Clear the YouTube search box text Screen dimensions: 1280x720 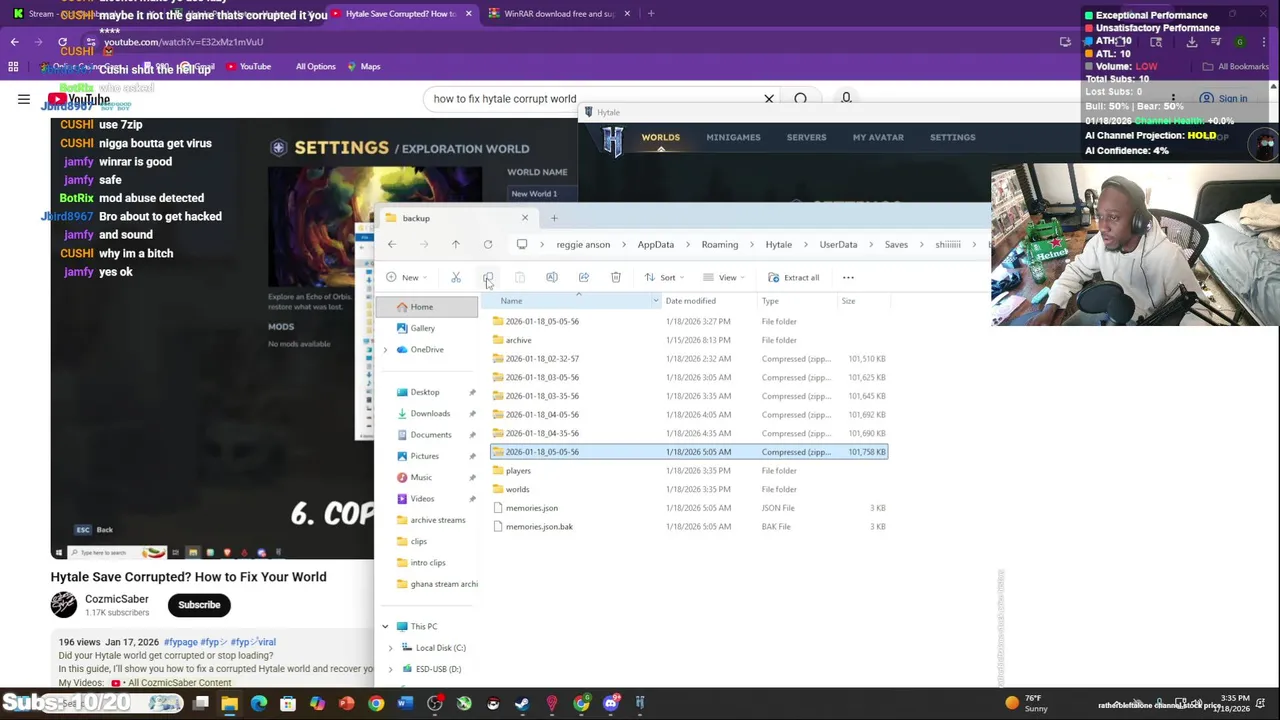(769, 99)
